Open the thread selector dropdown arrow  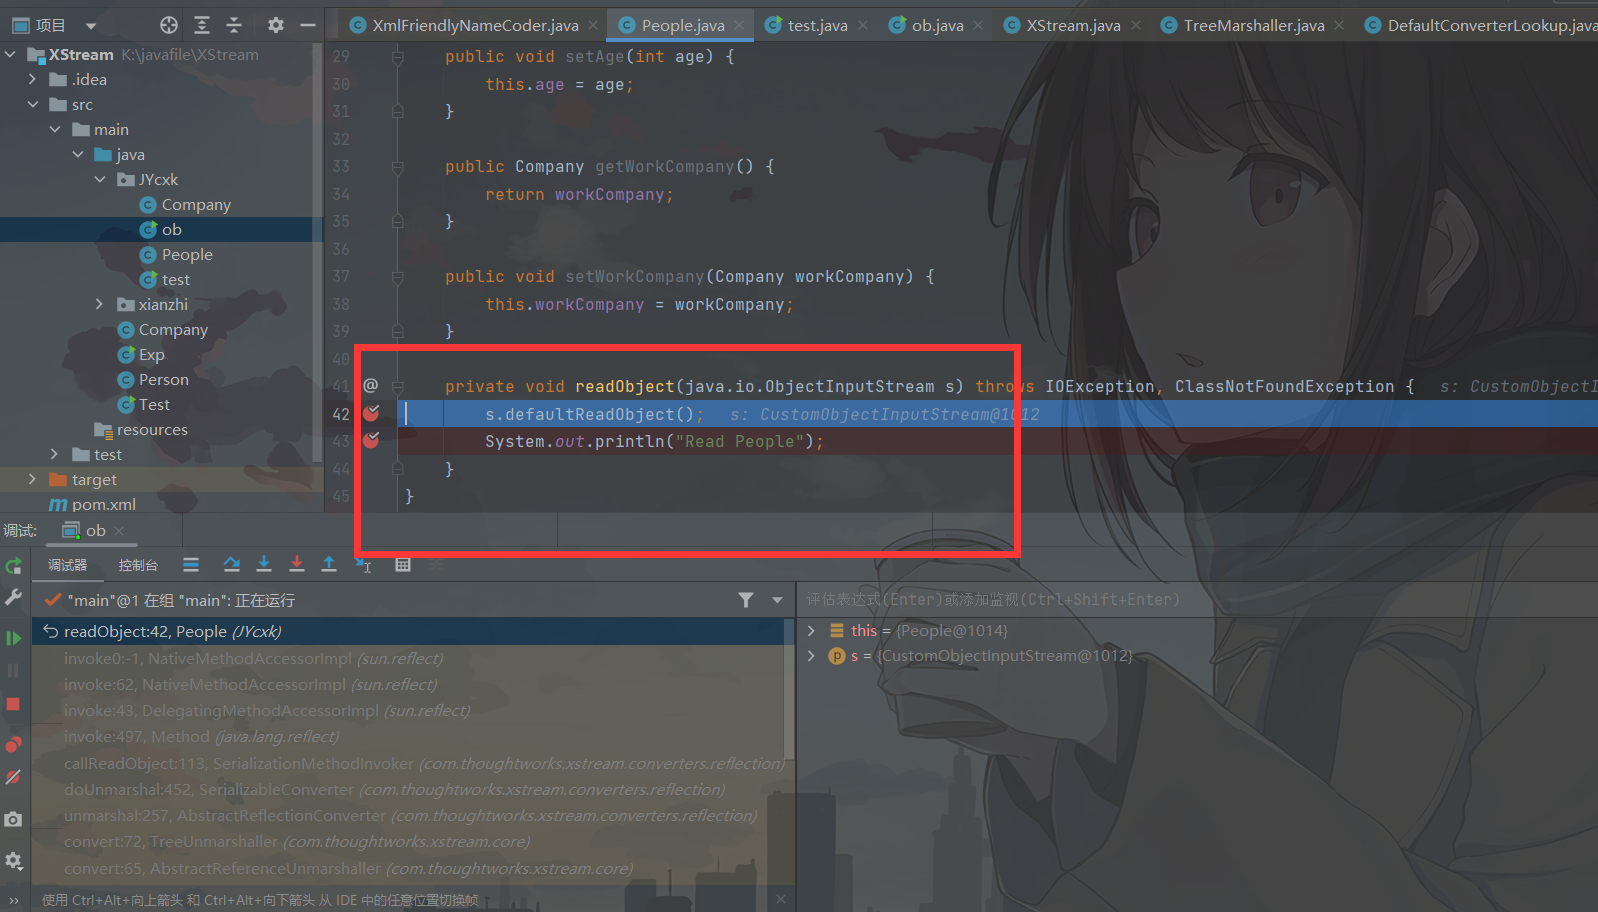pyautogui.click(x=777, y=600)
